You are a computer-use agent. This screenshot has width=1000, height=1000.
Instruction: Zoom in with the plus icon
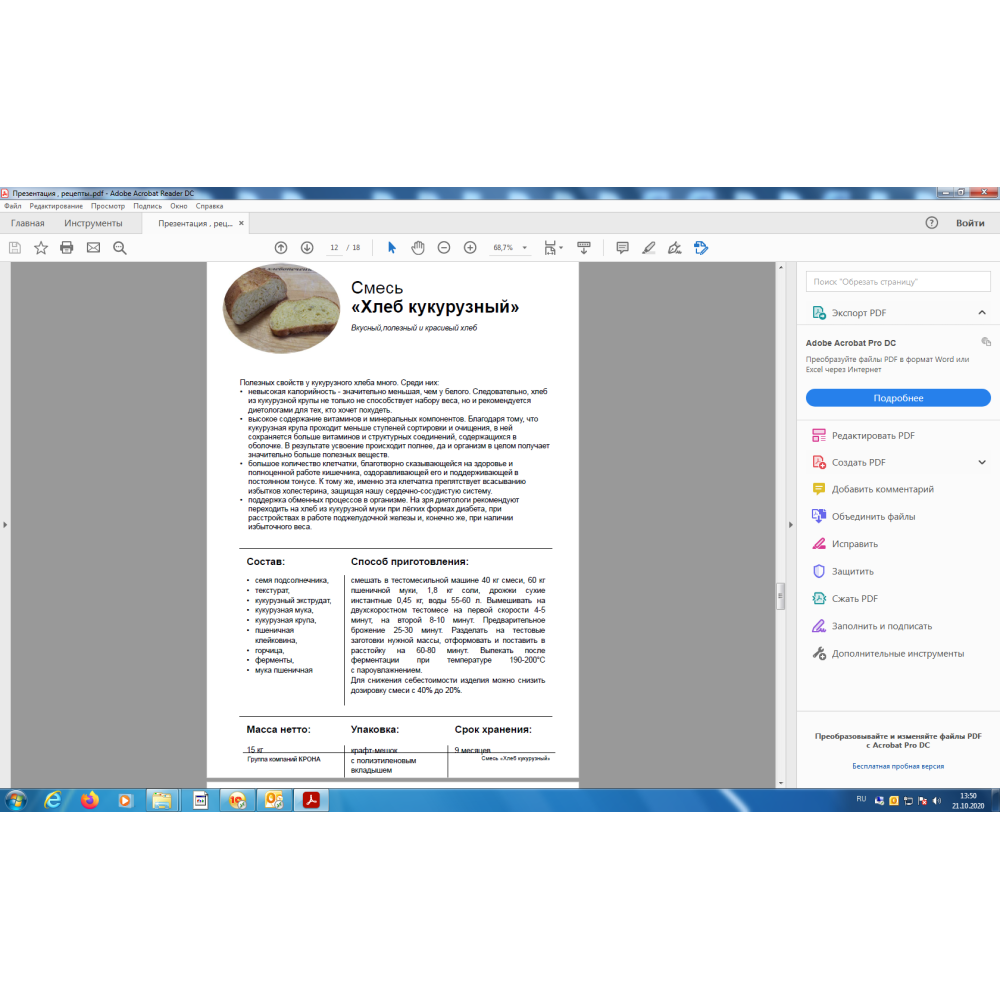tap(470, 248)
